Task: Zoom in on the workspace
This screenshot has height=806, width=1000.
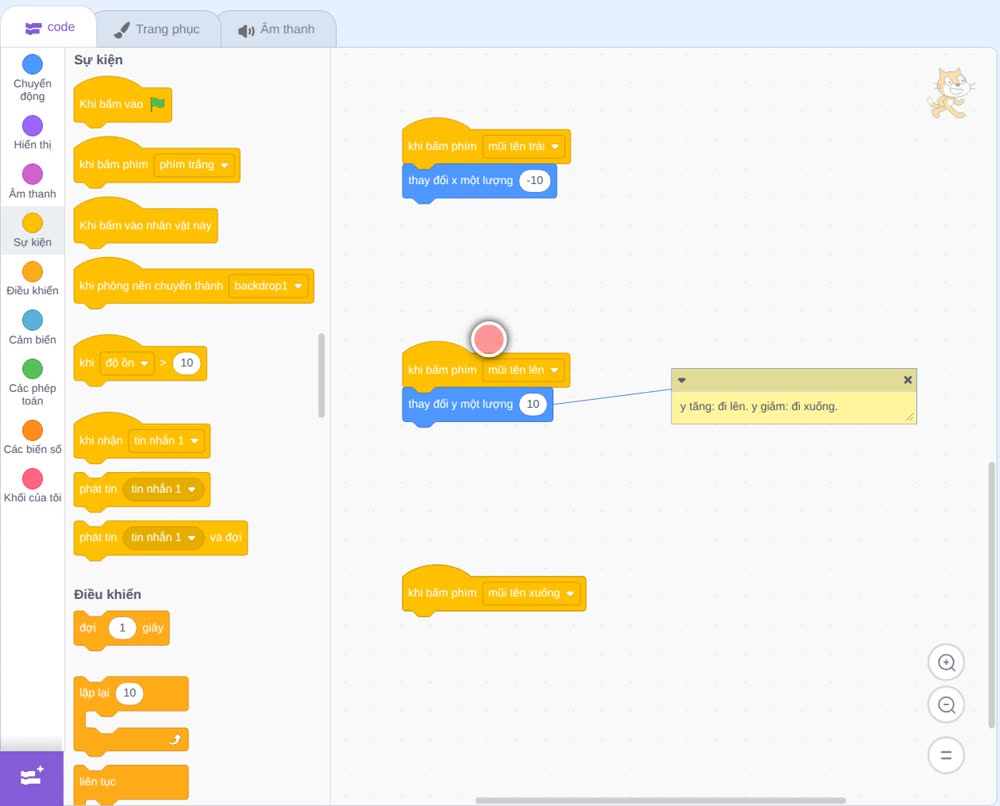Action: (946, 663)
